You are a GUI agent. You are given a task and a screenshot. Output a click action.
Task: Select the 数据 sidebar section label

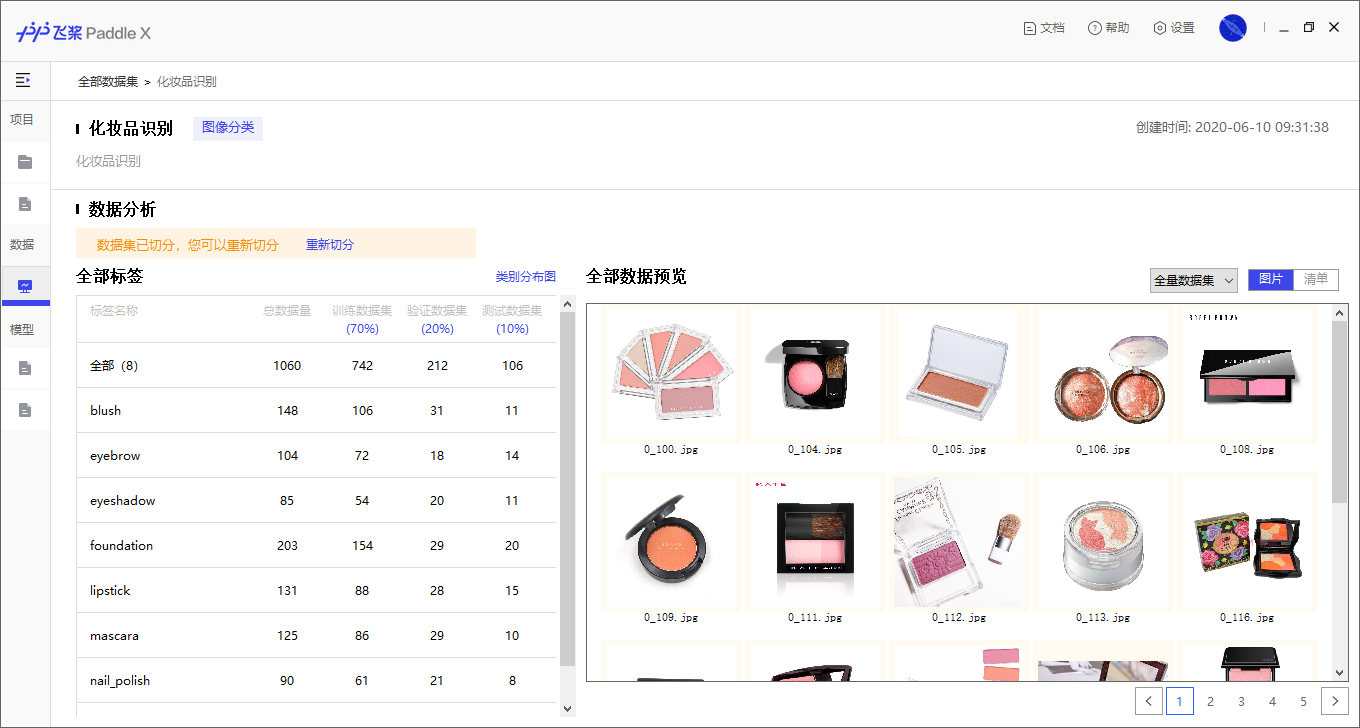click(22, 245)
